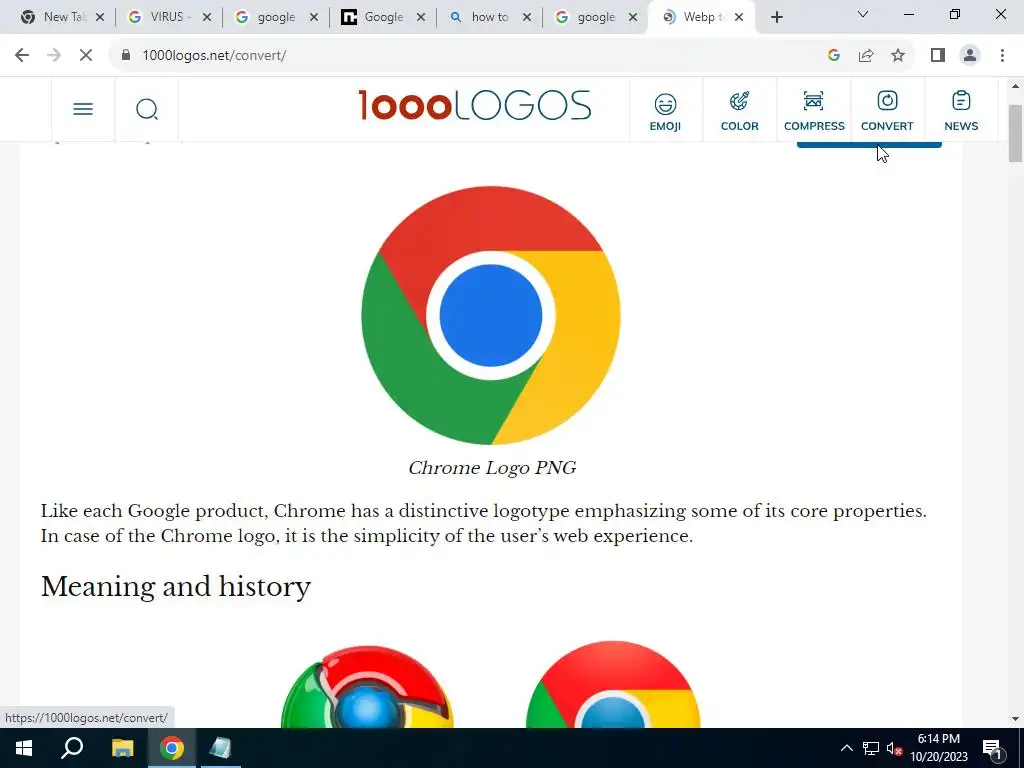Bookmark this page with the star

coord(898,56)
